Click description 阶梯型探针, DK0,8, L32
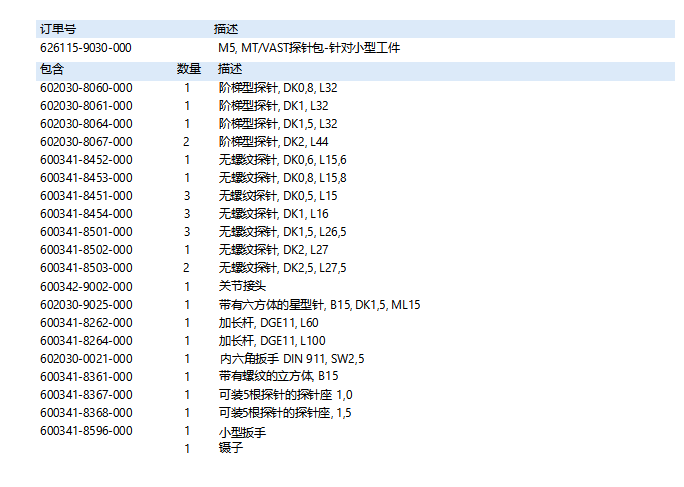The height and width of the screenshot is (487, 684). point(278,88)
